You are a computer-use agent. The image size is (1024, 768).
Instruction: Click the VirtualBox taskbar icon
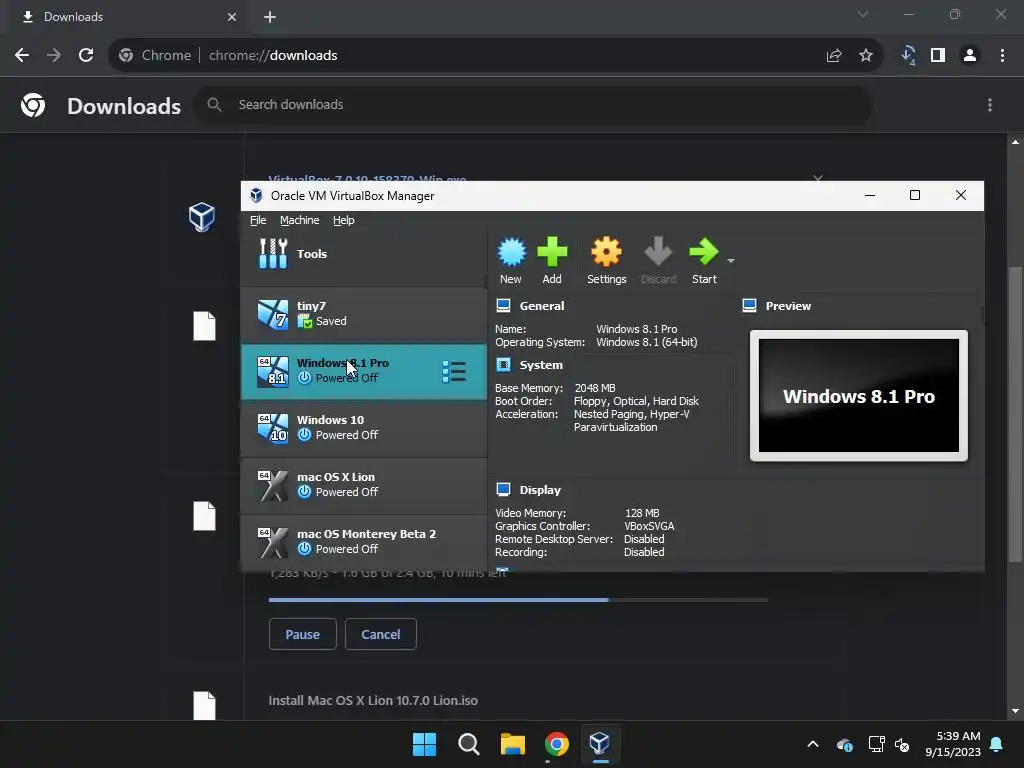coord(600,744)
